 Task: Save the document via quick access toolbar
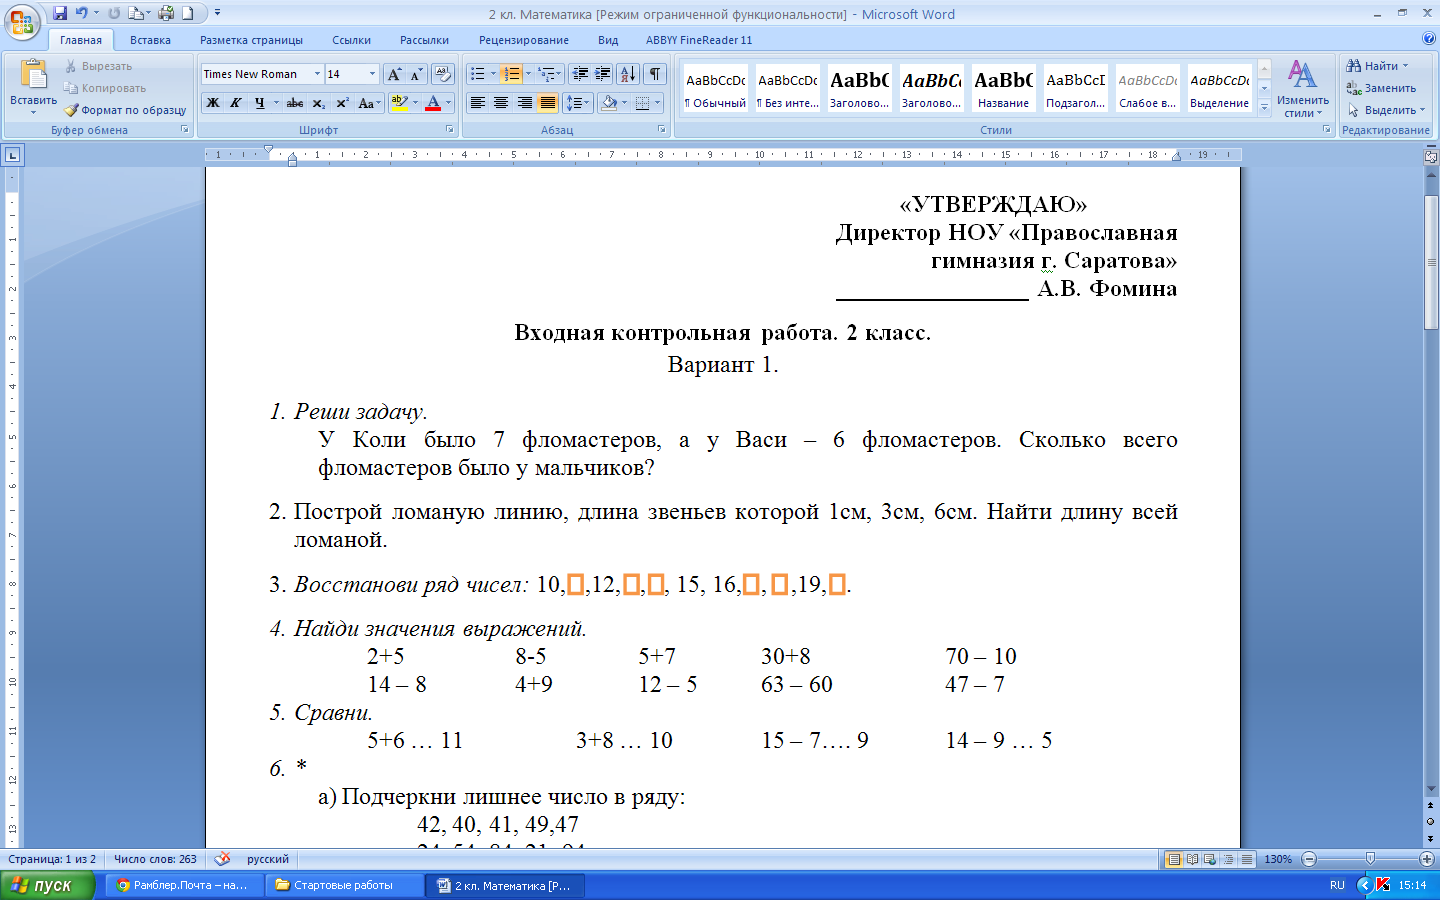coord(60,13)
